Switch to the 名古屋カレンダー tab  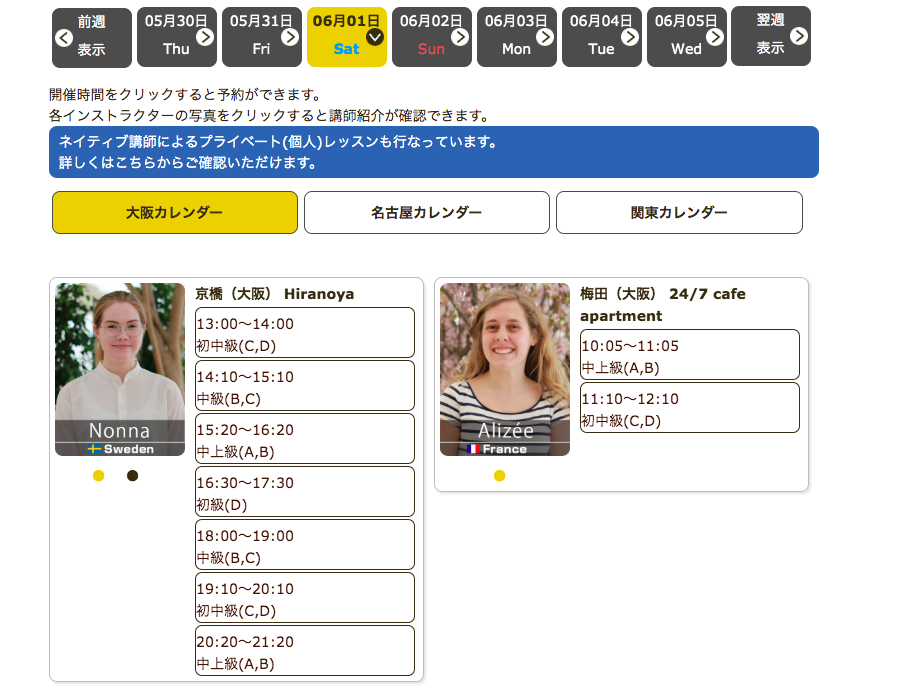(x=427, y=213)
